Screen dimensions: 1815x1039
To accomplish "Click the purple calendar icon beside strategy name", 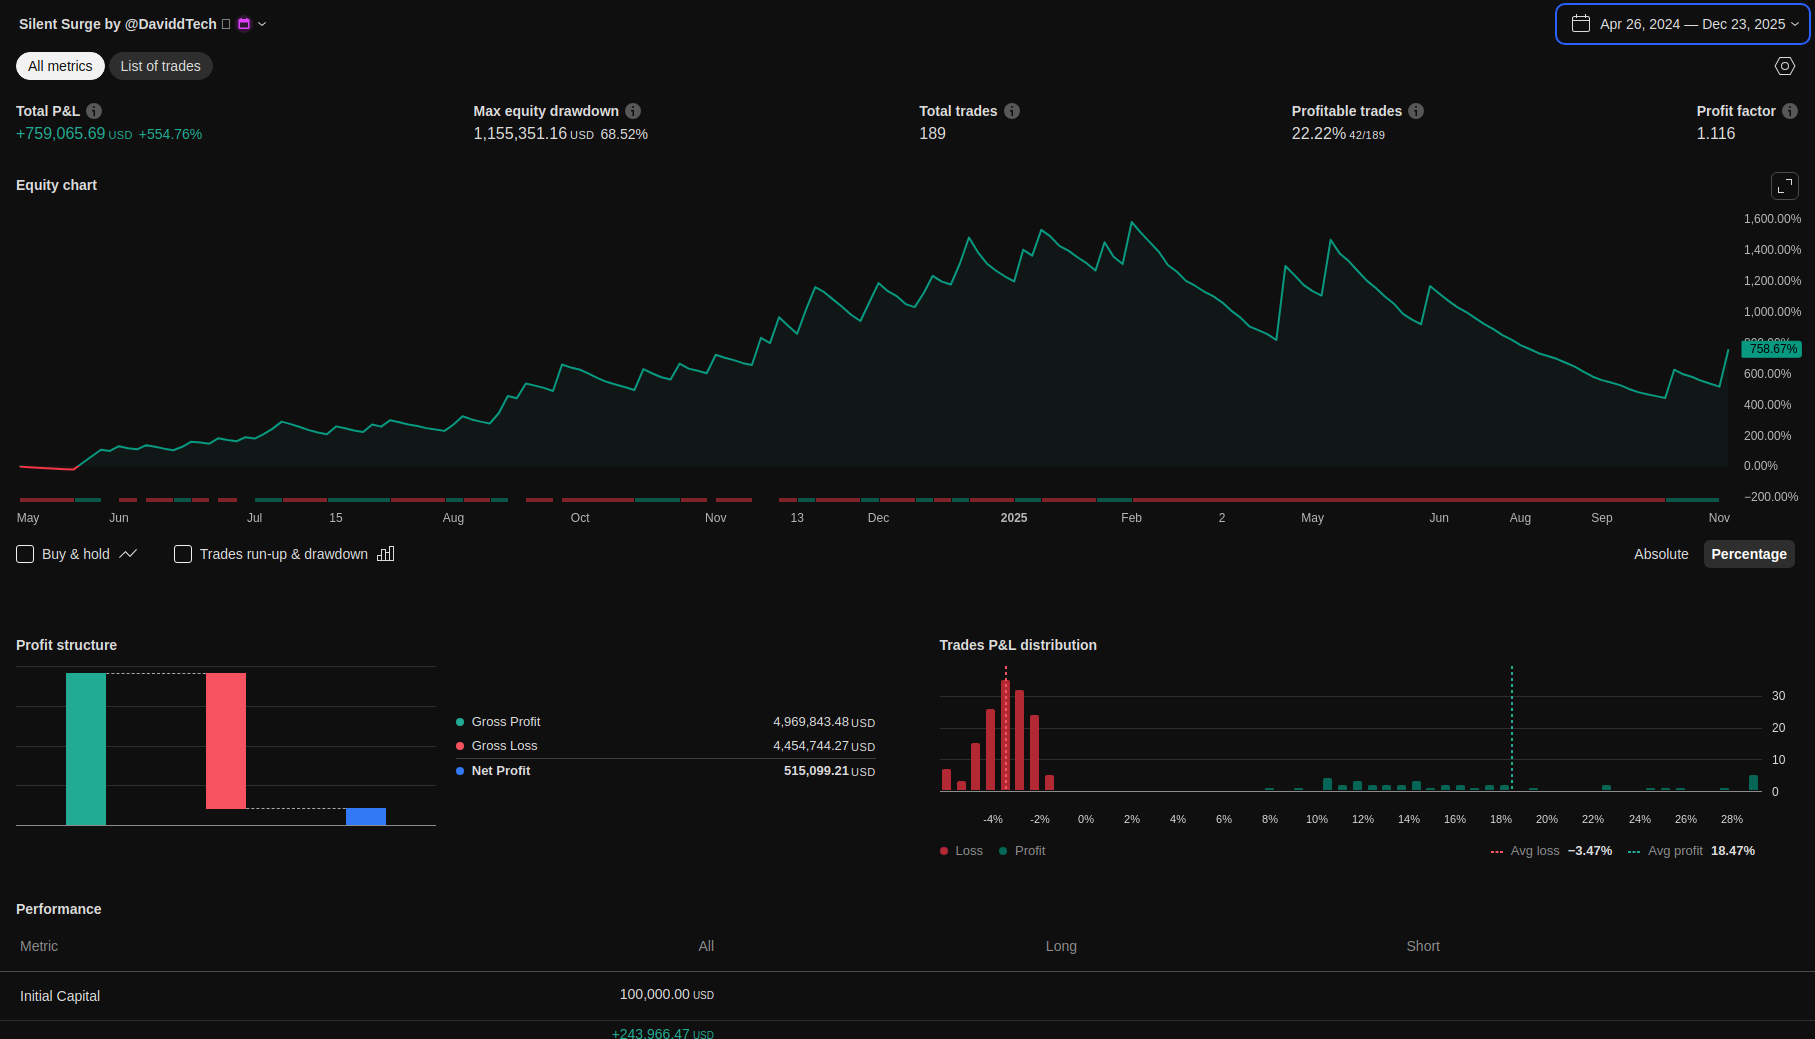I will click(244, 24).
